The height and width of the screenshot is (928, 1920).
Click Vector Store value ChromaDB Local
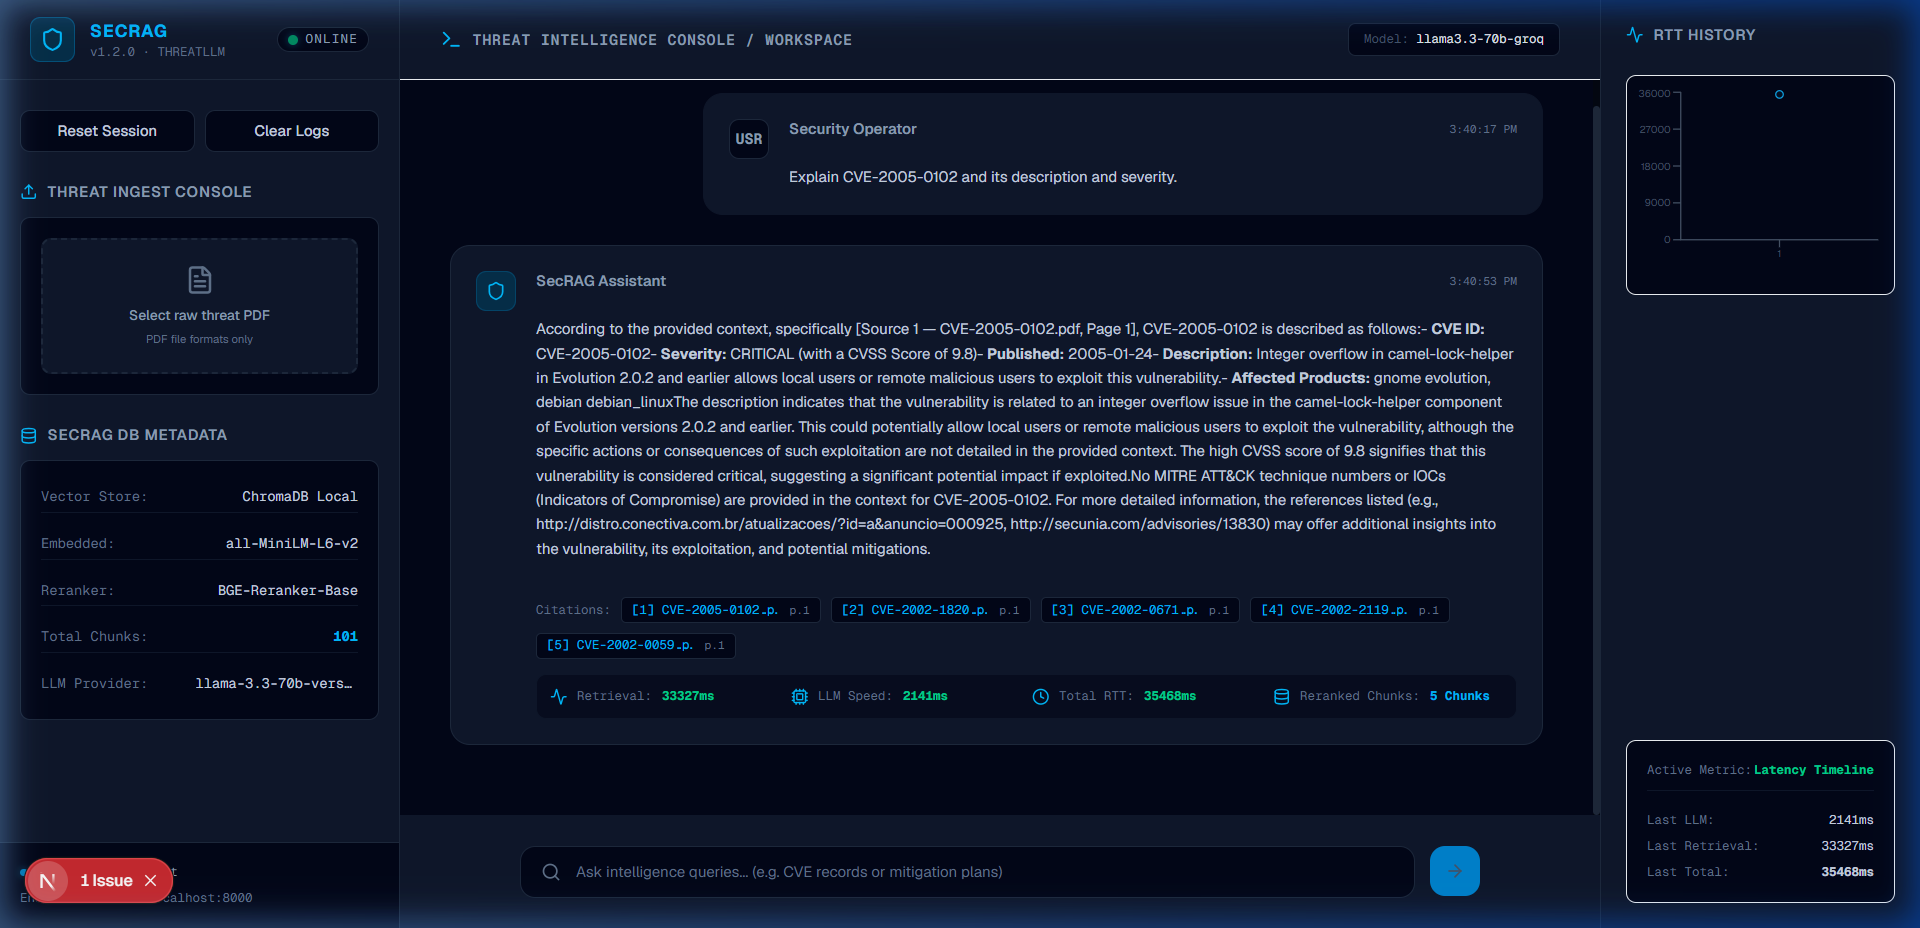300,497
